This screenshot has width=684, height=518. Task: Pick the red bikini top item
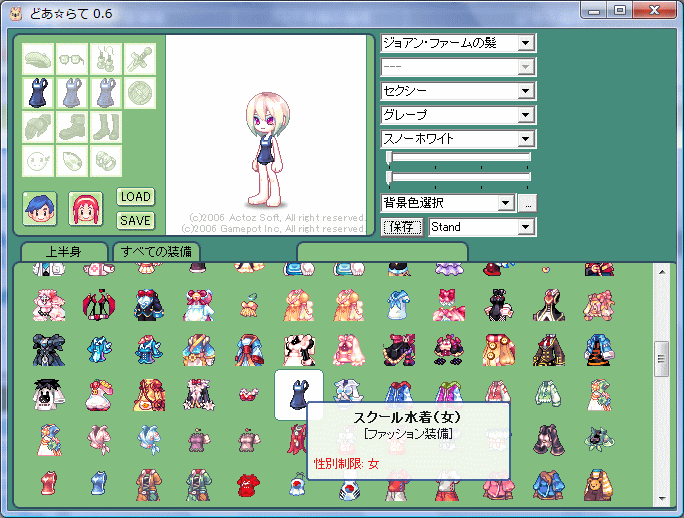click(x=249, y=395)
